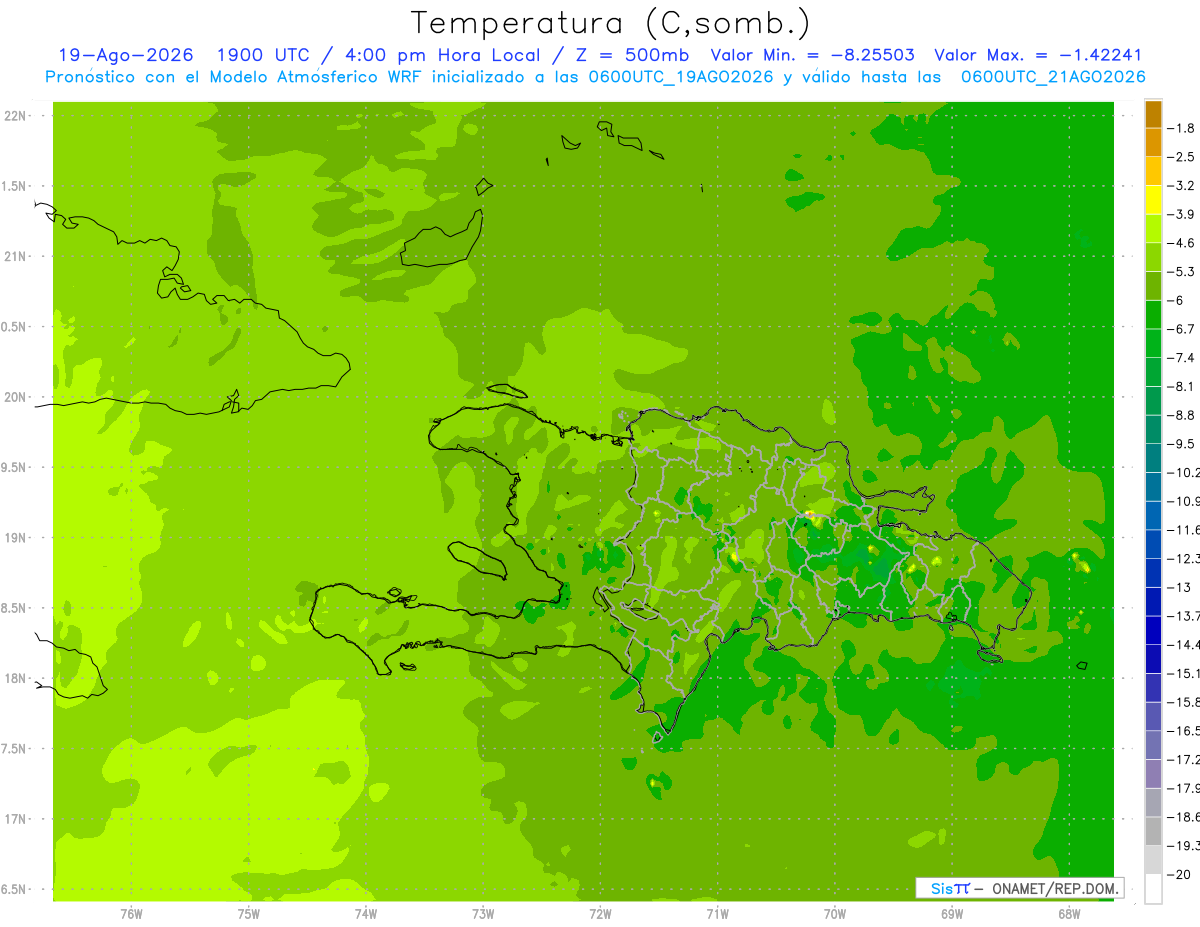Click the 'Temperatura (C,somb.)' chart title
The height and width of the screenshot is (927, 1200).
(x=611, y=24)
